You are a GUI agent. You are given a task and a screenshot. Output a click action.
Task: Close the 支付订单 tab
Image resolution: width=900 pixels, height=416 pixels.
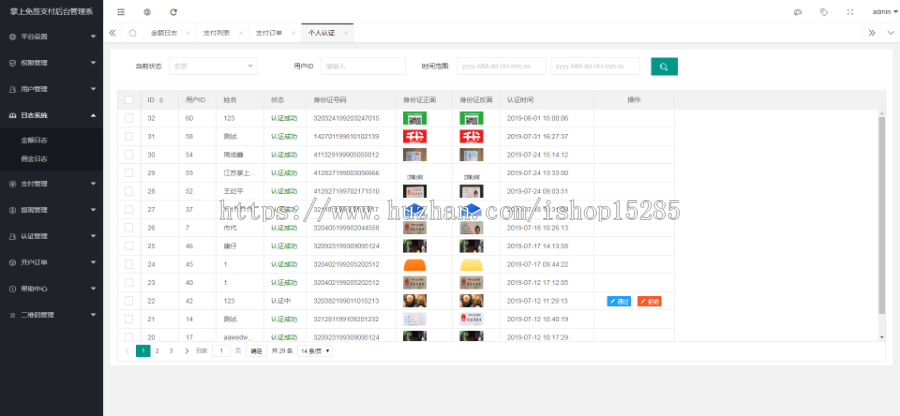click(x=293, y=33)
